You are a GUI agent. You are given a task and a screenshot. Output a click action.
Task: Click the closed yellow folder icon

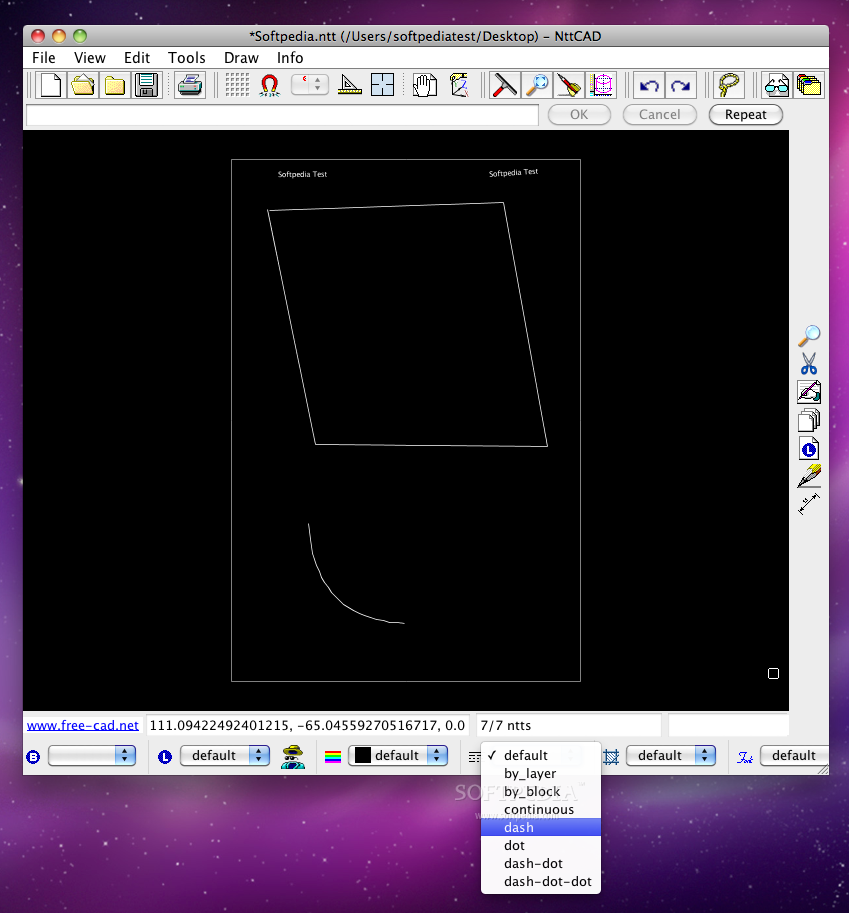[x=114, y=86]
